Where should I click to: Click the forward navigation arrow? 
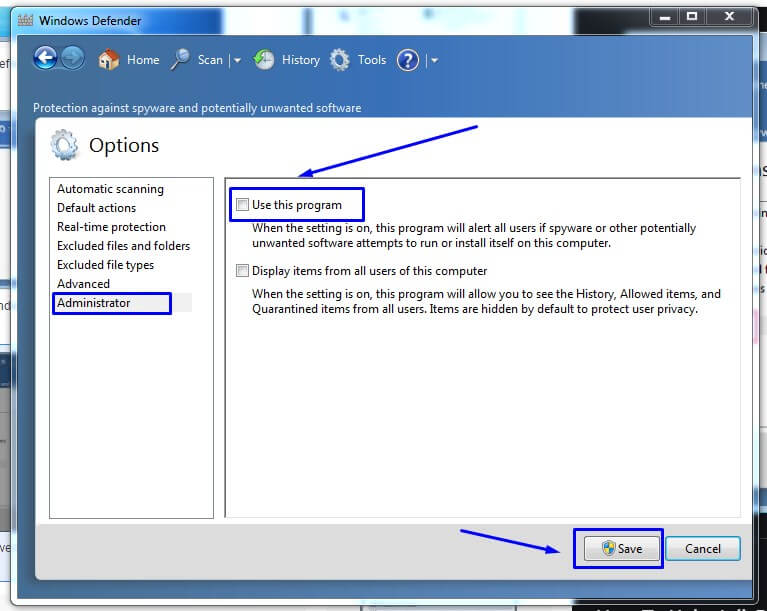pos(73,59)
